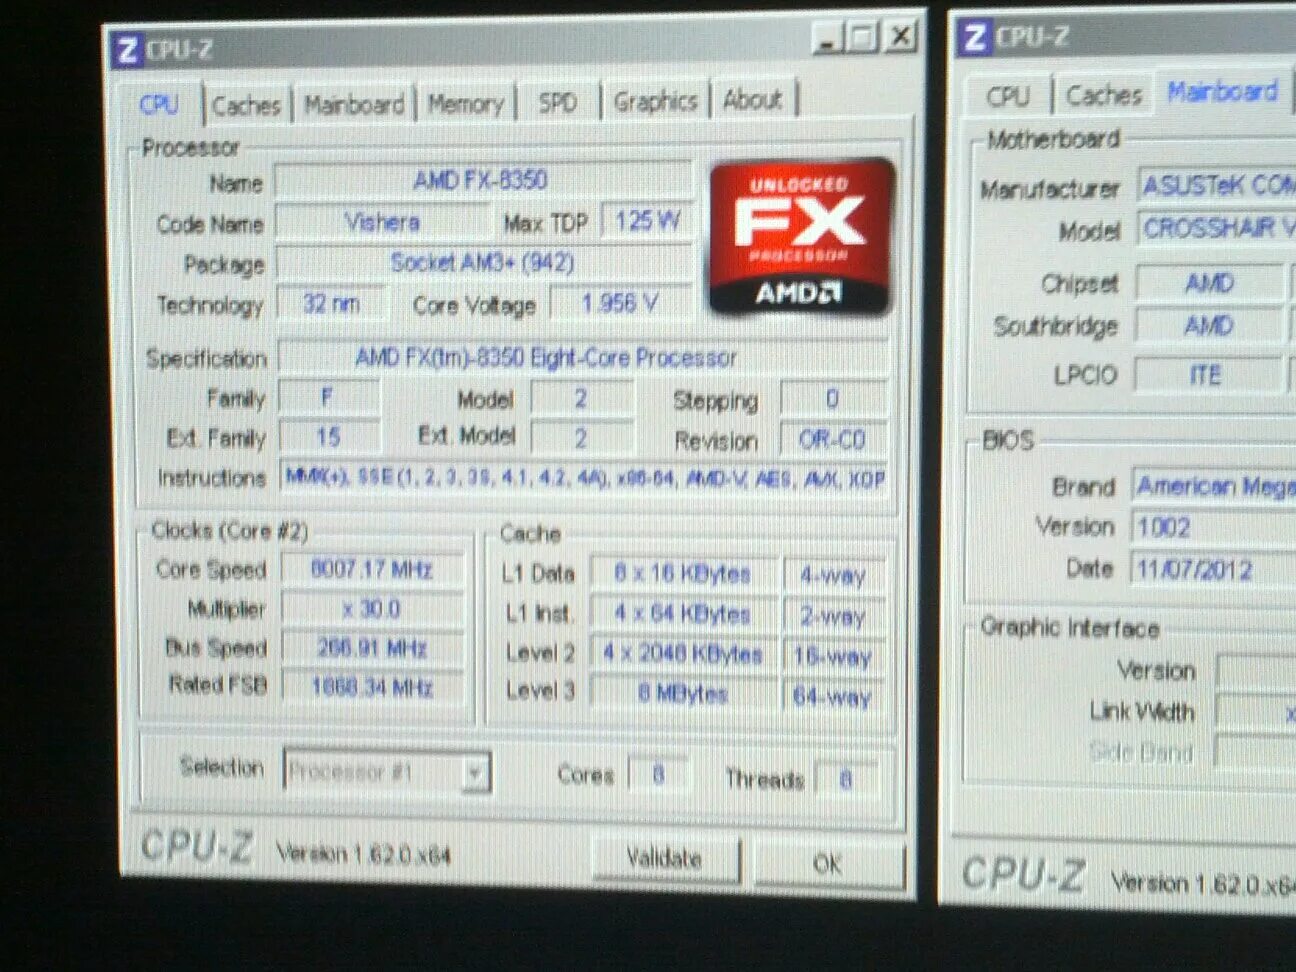1296x972 pixels.
Task: Select Mainboard tab in right CPU-Z window
Action: (x=1222, y=92)
